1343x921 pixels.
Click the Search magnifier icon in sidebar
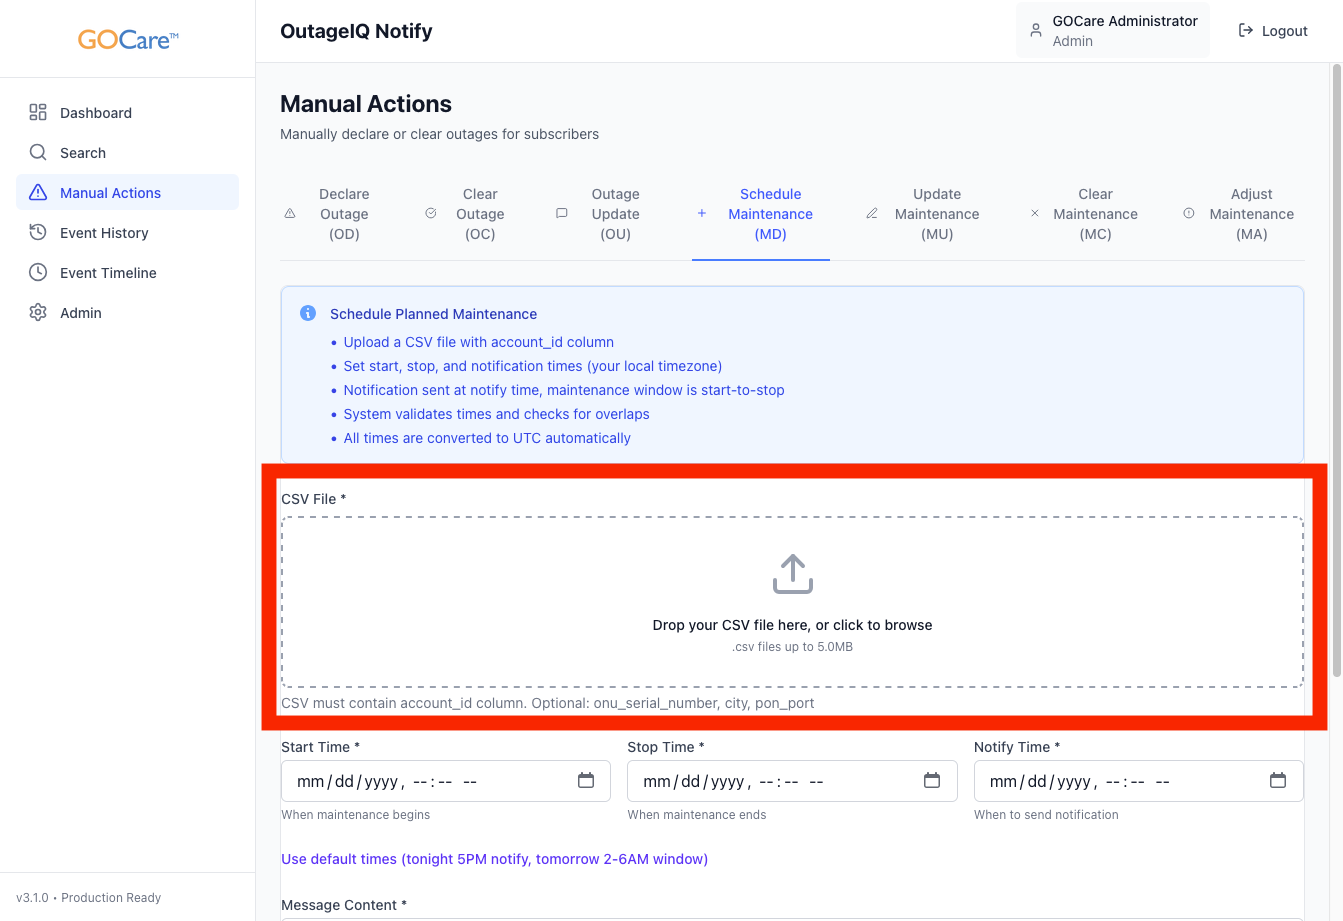[38, 153]
